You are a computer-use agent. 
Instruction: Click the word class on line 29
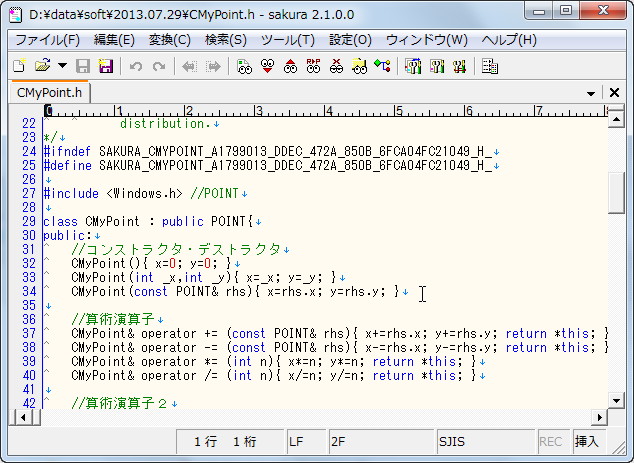pos(60,222)
